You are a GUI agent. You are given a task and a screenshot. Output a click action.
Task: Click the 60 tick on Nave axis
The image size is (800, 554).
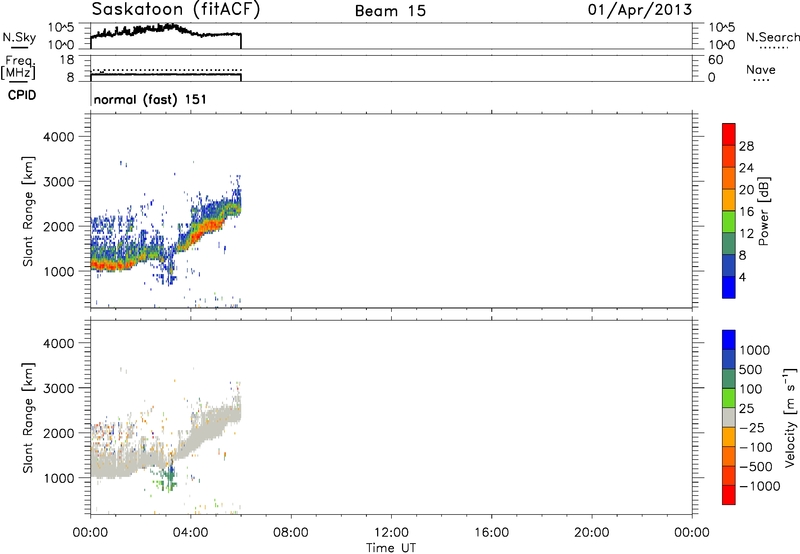715,60
